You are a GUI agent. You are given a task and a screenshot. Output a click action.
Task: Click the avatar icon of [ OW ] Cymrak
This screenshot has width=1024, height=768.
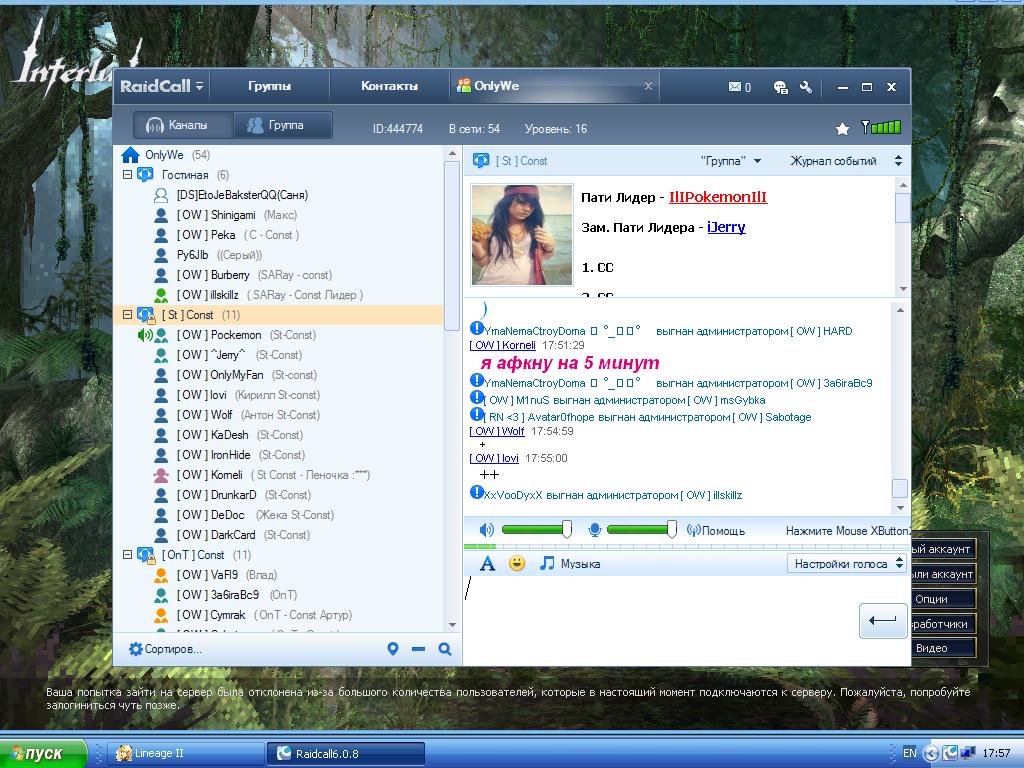tap(161, 615)
